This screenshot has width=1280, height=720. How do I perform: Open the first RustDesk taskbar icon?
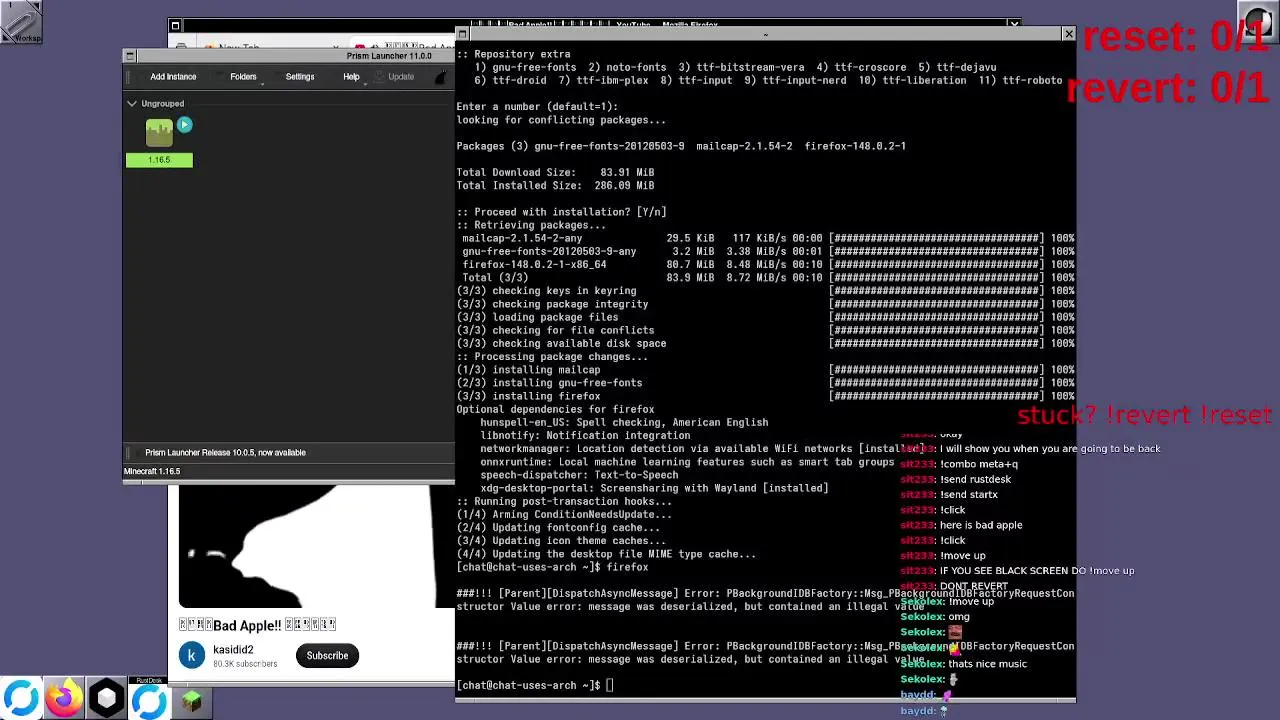tap(21, 699)
